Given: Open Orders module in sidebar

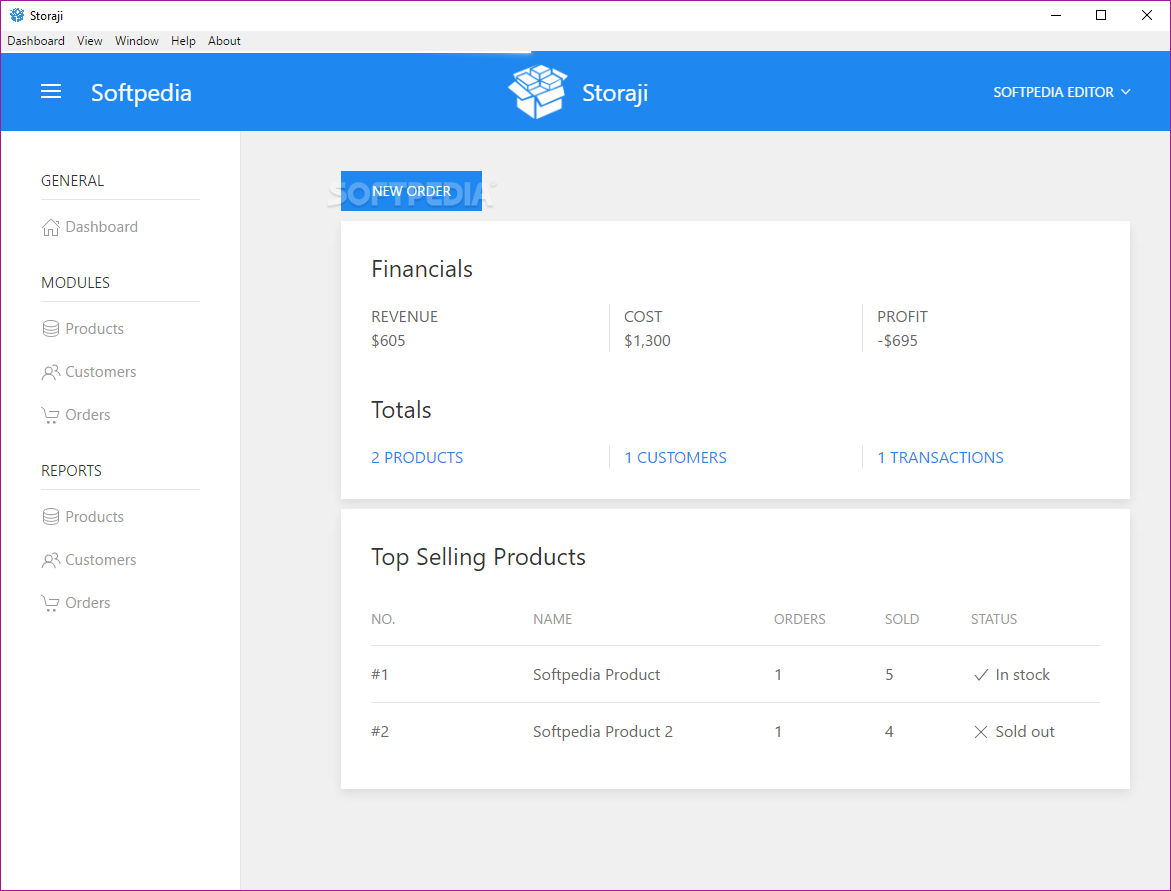Looking at the screenshot, I should [75, 415].
